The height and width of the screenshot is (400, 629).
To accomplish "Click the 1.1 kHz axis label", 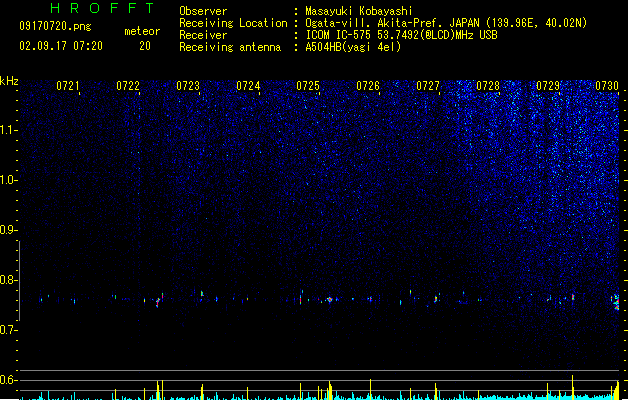I will tap(9, 130).
